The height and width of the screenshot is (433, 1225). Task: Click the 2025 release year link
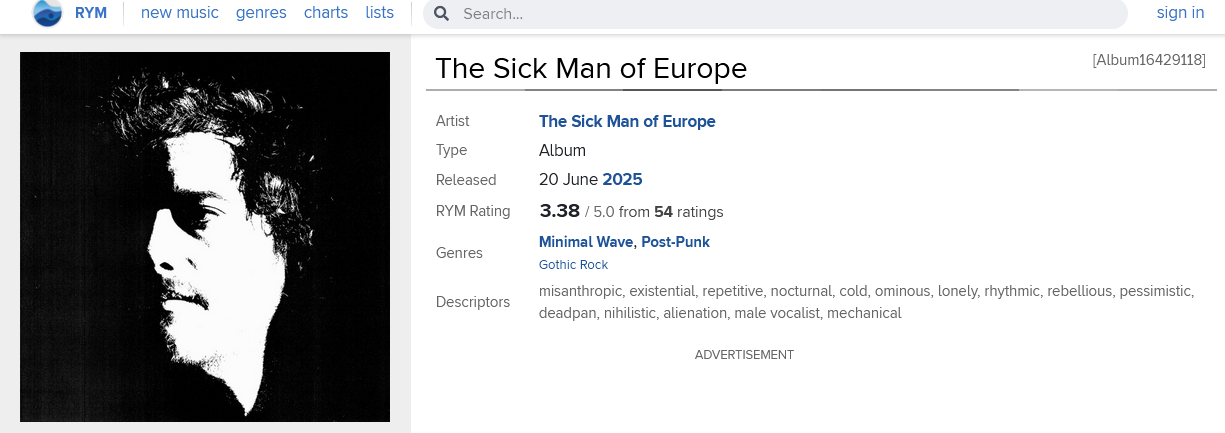point(622,180)
